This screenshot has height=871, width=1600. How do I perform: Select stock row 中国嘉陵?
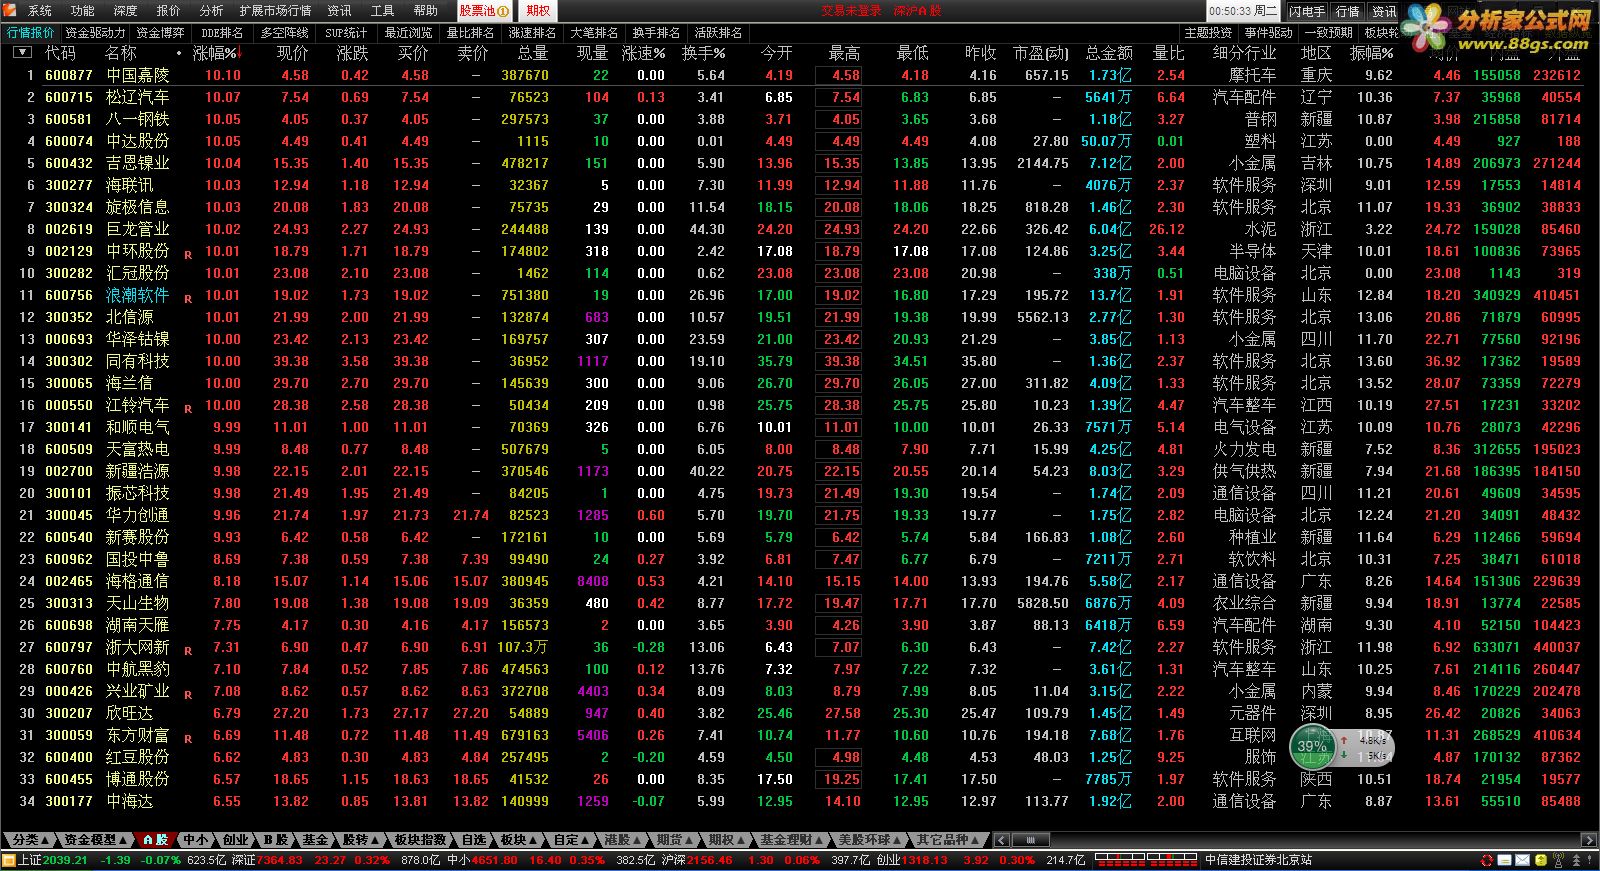point(800,75)
